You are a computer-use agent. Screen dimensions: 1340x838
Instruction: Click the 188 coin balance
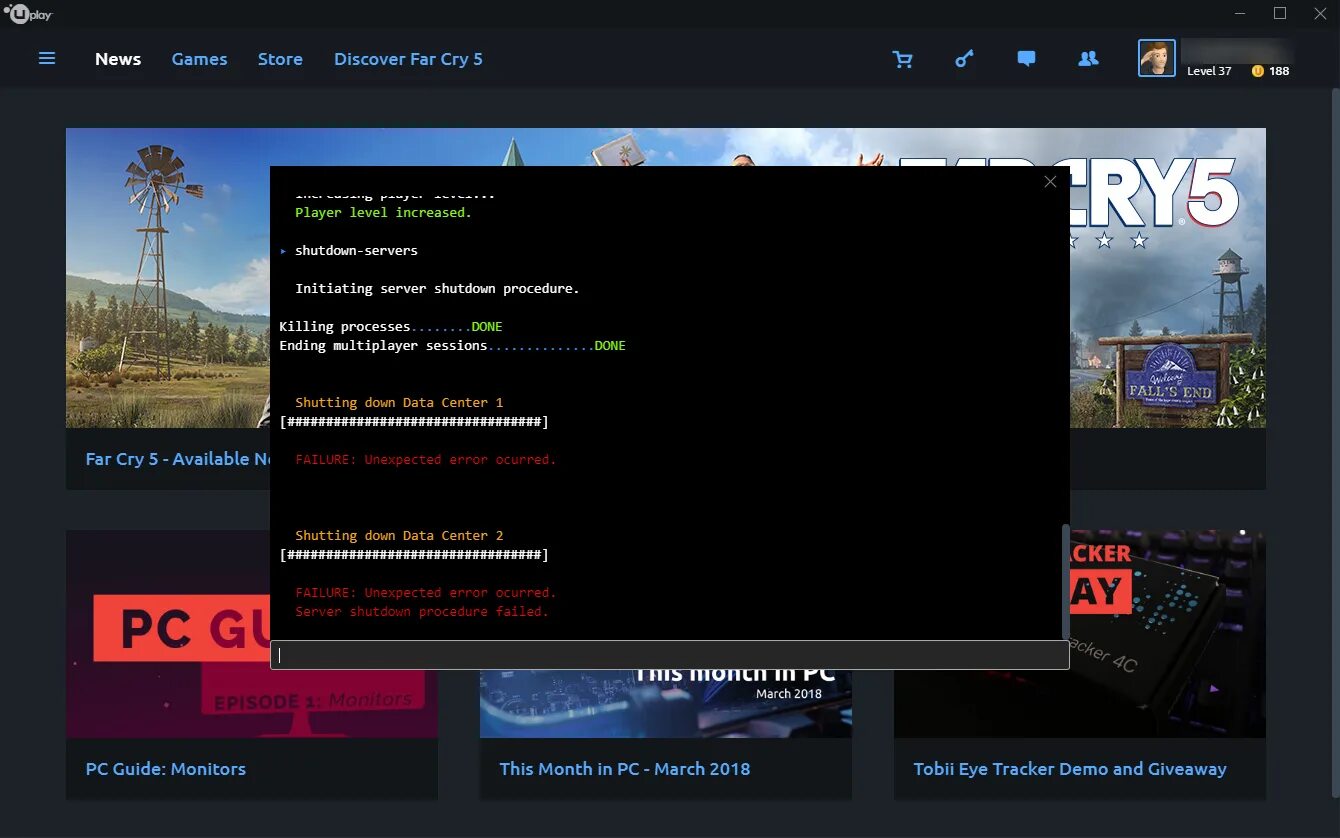coord(1279,71)
